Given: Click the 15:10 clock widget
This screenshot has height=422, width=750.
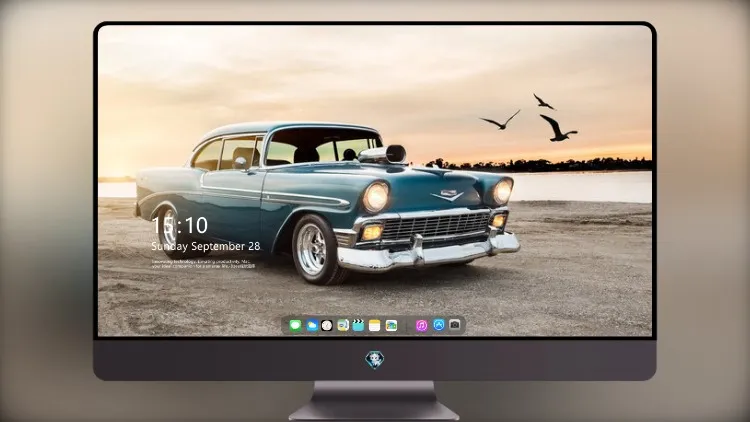Looking at the screenshot, I should point(180,225).
